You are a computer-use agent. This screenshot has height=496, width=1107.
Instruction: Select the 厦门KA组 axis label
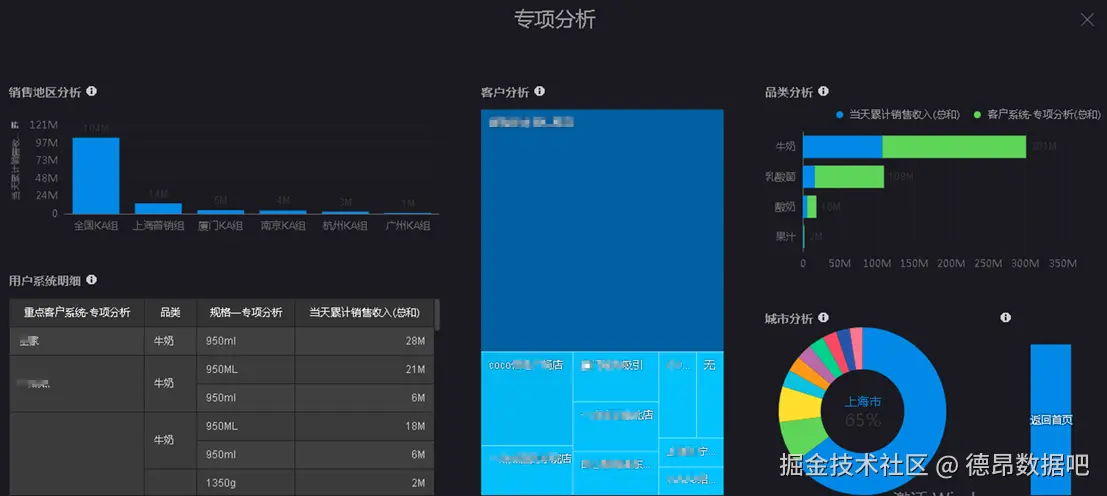click(220, 226)
